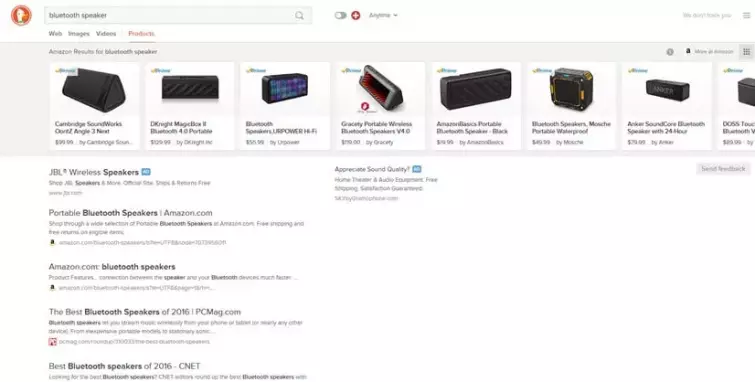Click Bluetooth Speakers, URPOWER Hi-Fi title

(x=281, y=128)
